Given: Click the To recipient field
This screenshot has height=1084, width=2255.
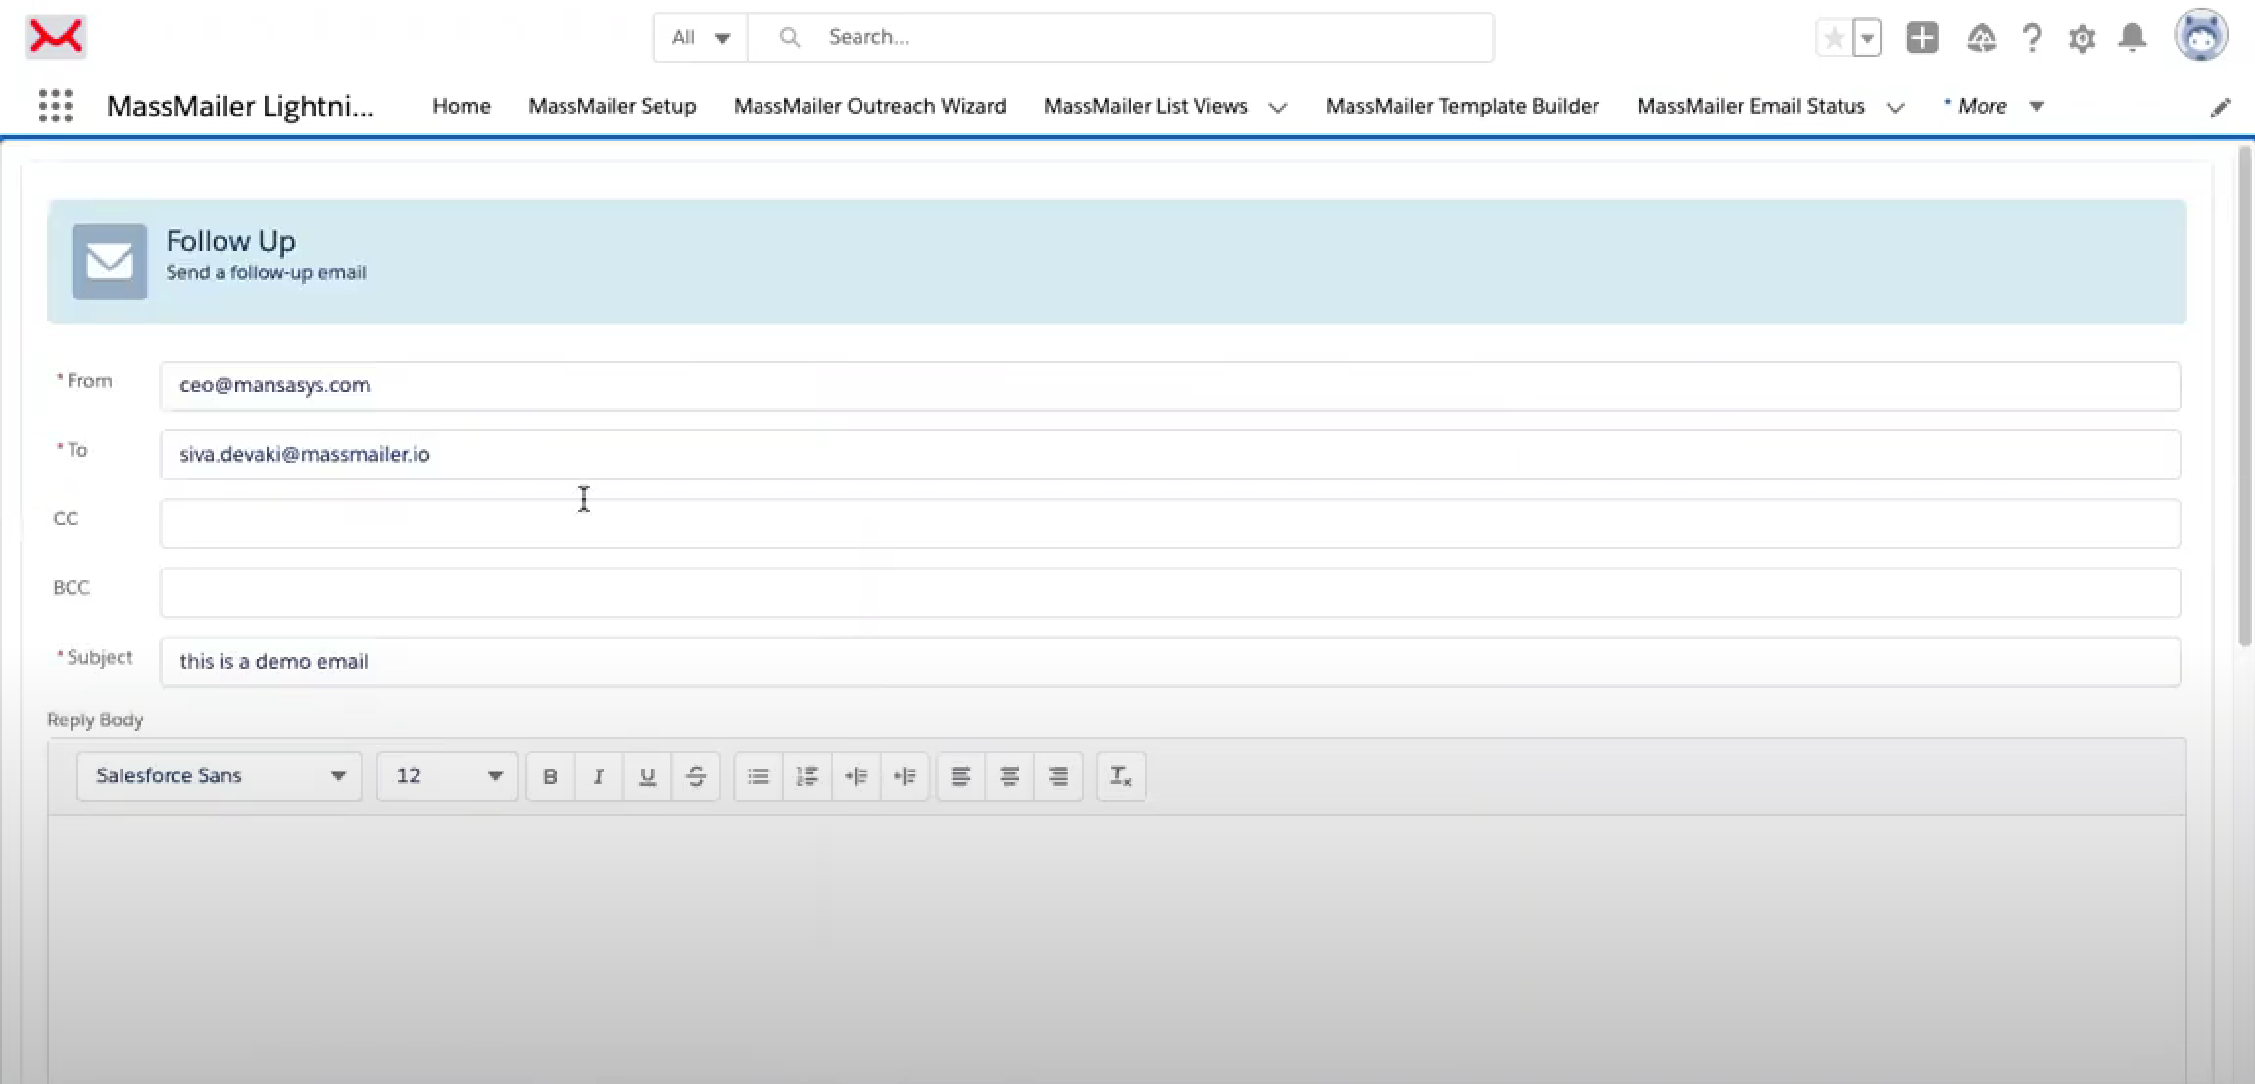Looking at the screenshot, I should click(1170, 455).
